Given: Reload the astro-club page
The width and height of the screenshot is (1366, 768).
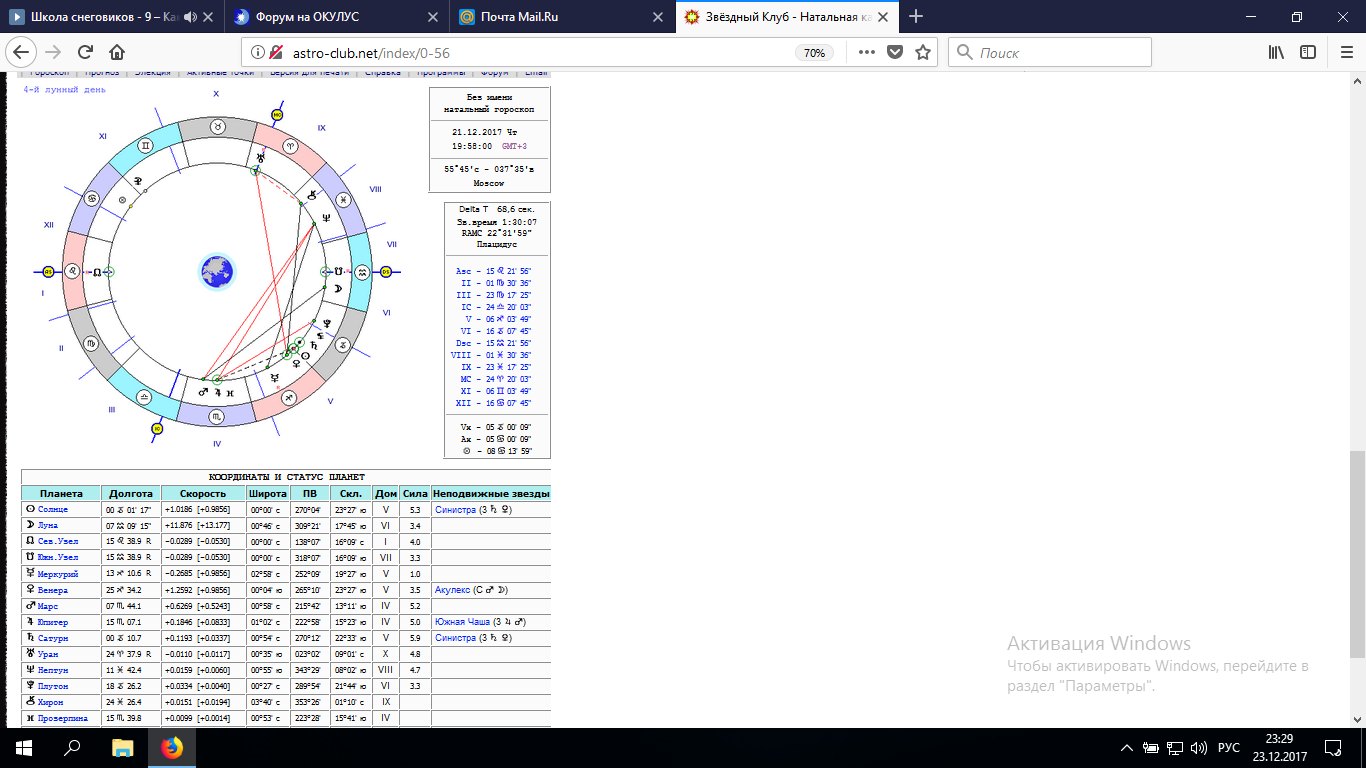Looking at the screenshot, I should (x=85, y=52).
